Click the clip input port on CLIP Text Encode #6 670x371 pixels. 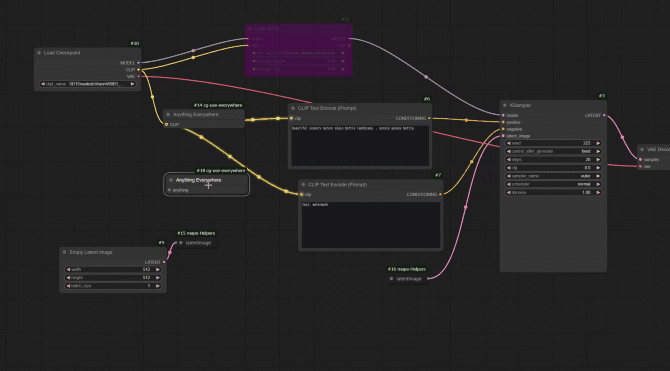click(x=291, y=118)
